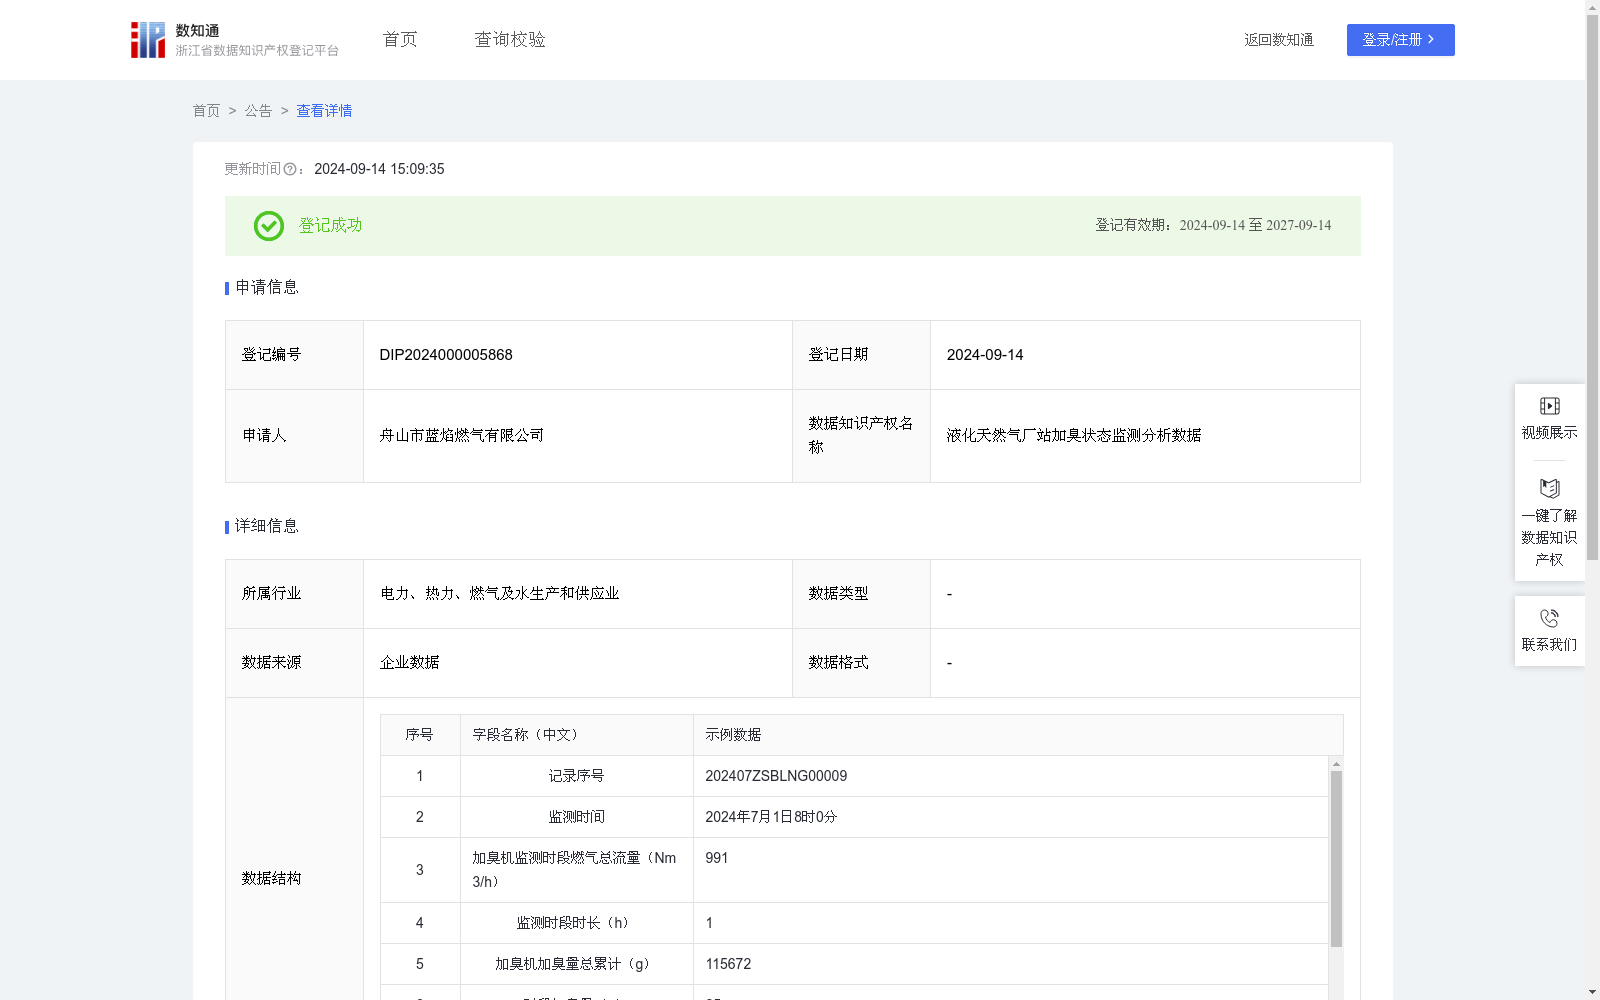Click the help icon beside 更新时间
Image resolution: width=1600 pixels, height=1000 pixels.
[x=290, y=170]
